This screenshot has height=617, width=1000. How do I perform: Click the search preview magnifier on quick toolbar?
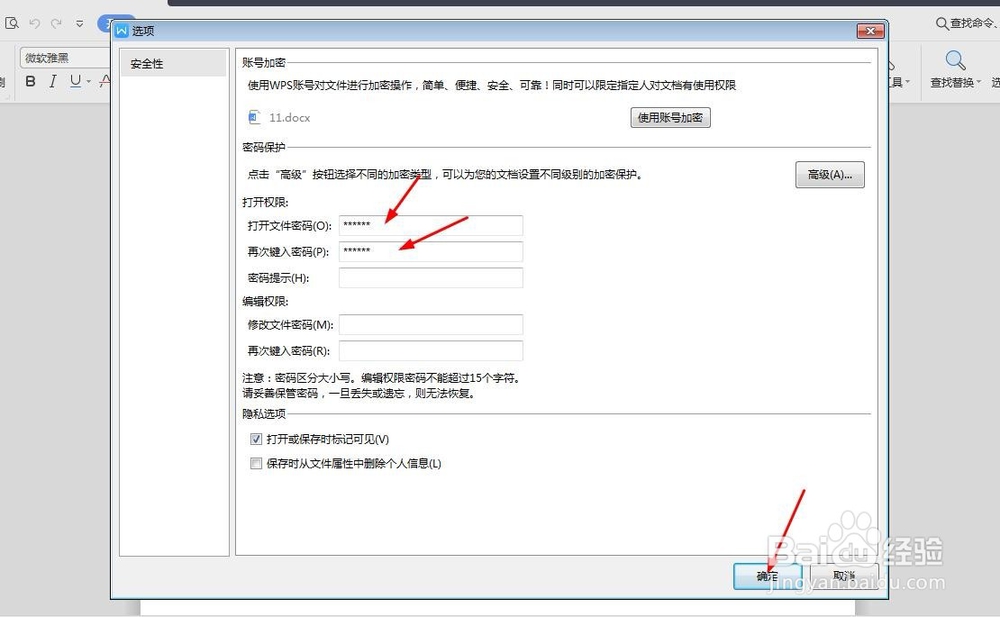13,22
